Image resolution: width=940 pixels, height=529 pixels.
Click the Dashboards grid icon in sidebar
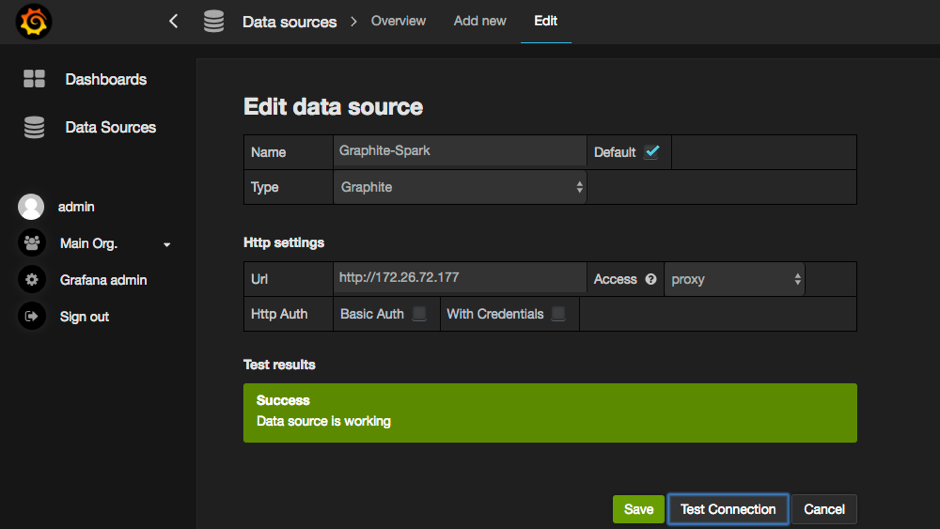(x=34, y=79)
